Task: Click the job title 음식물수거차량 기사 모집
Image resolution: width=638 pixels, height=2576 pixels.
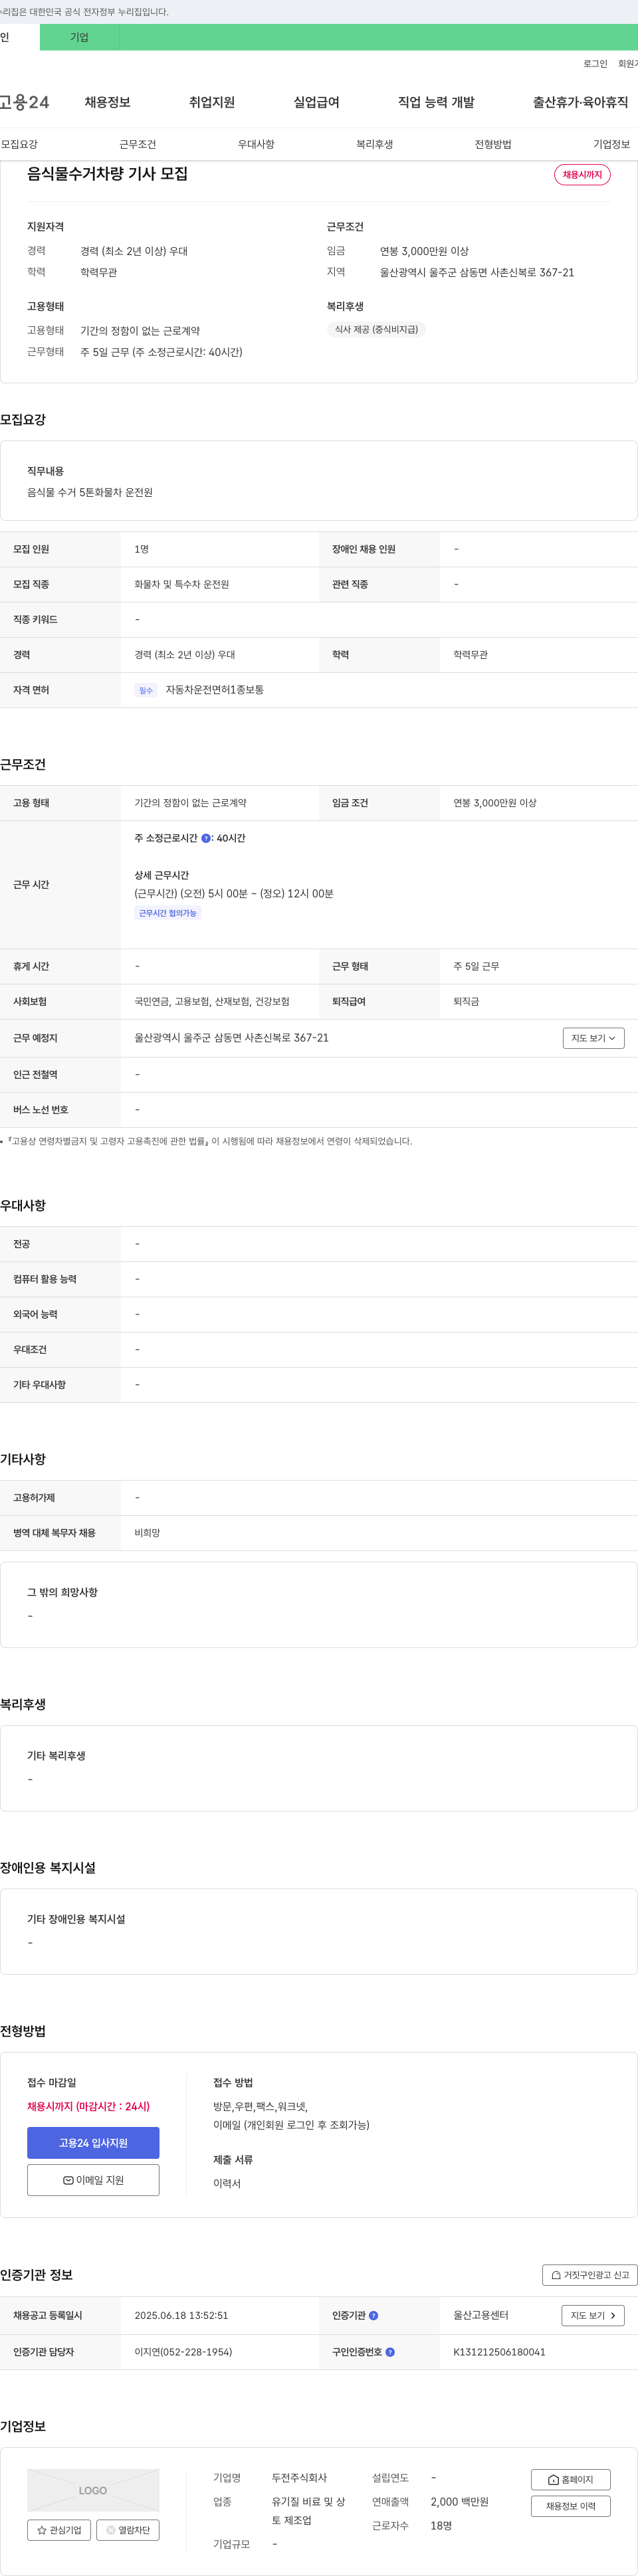Action: [107, 174]
